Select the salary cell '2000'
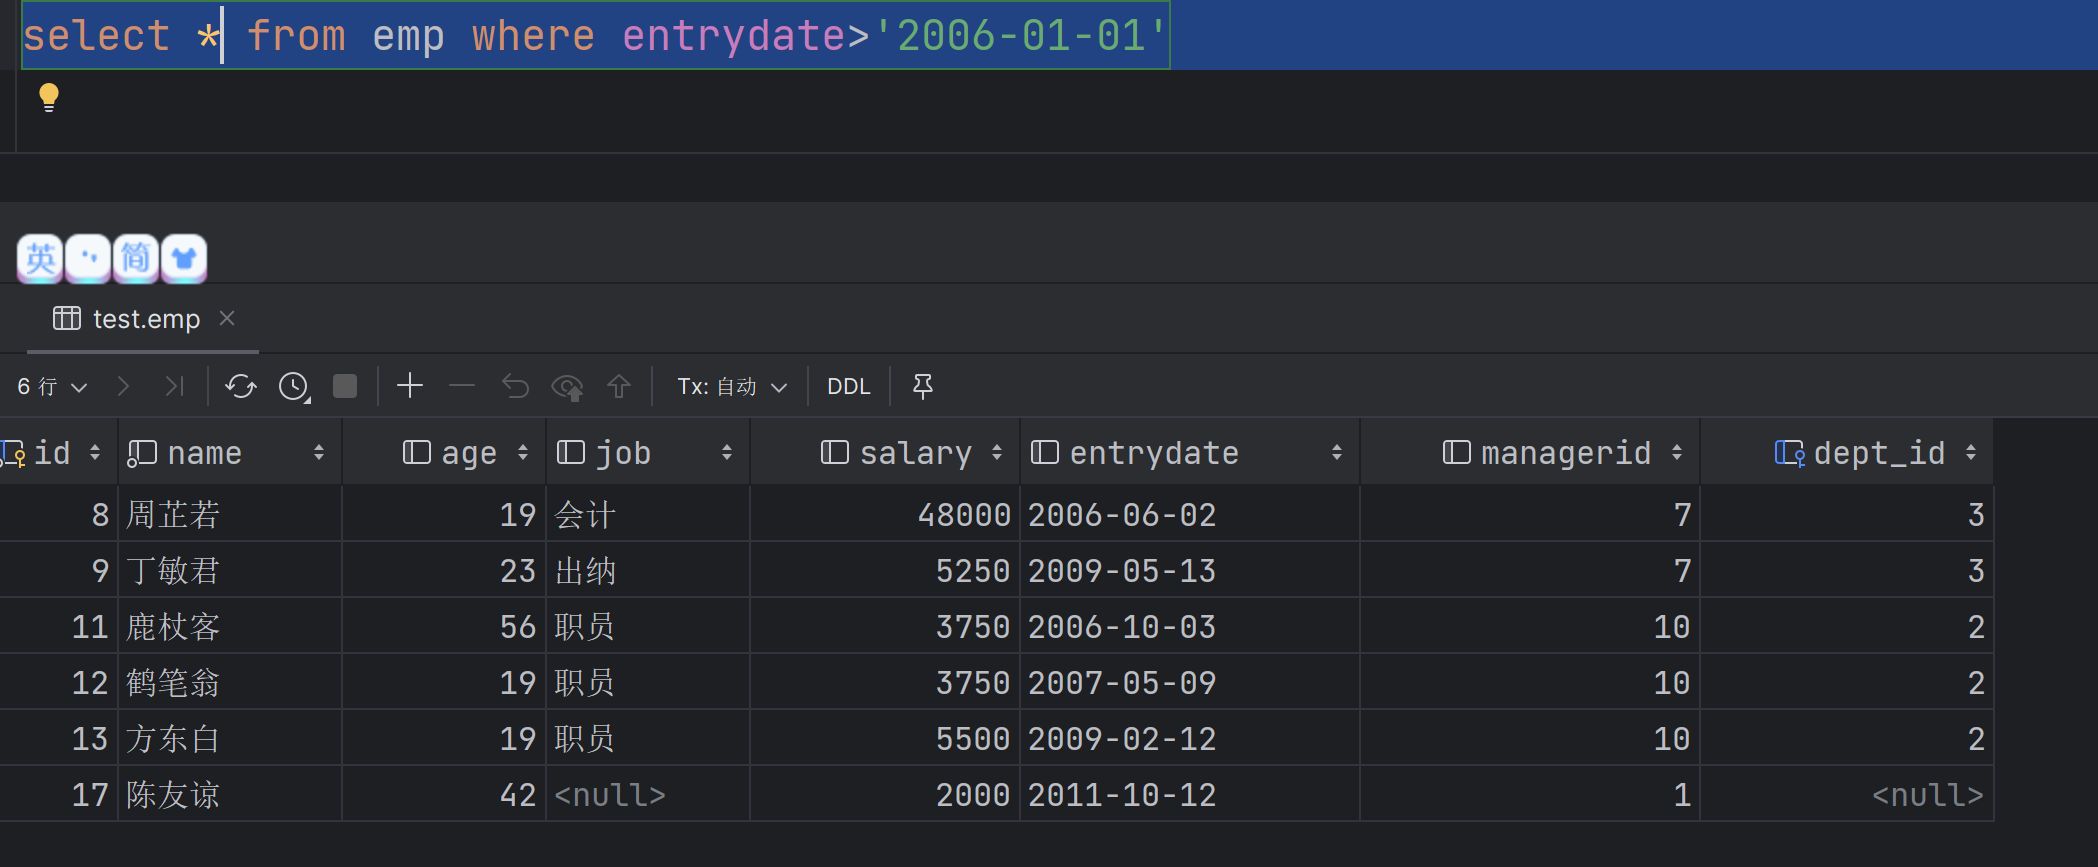Screen dimensions: 2098x867 click(885, 794)
